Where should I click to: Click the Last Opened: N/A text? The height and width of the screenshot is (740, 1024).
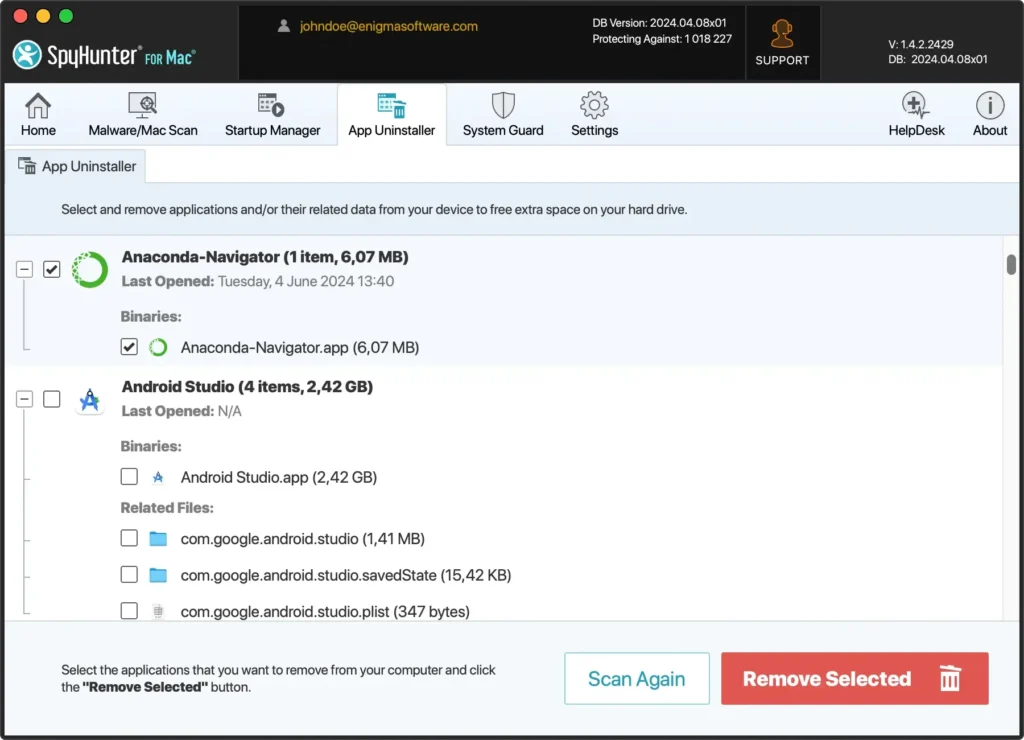pyautogui.click(x=182, y=411)
